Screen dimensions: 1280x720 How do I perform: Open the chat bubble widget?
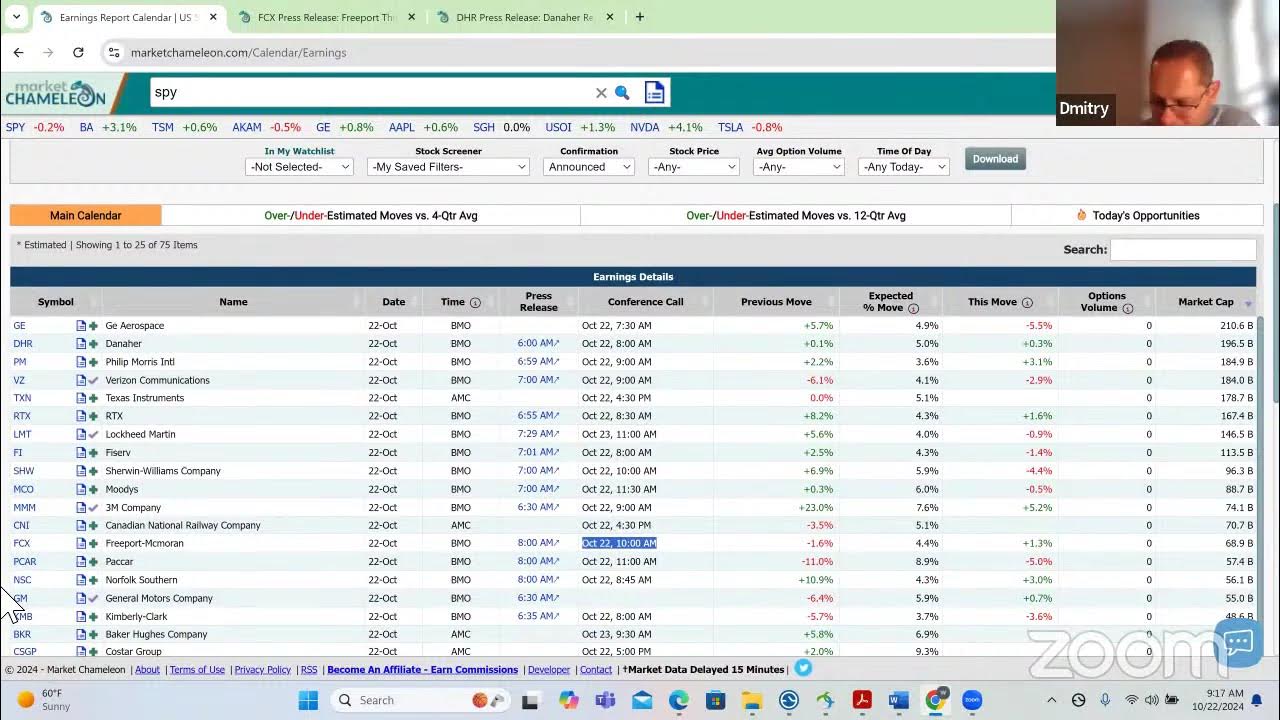point(1238,642)
